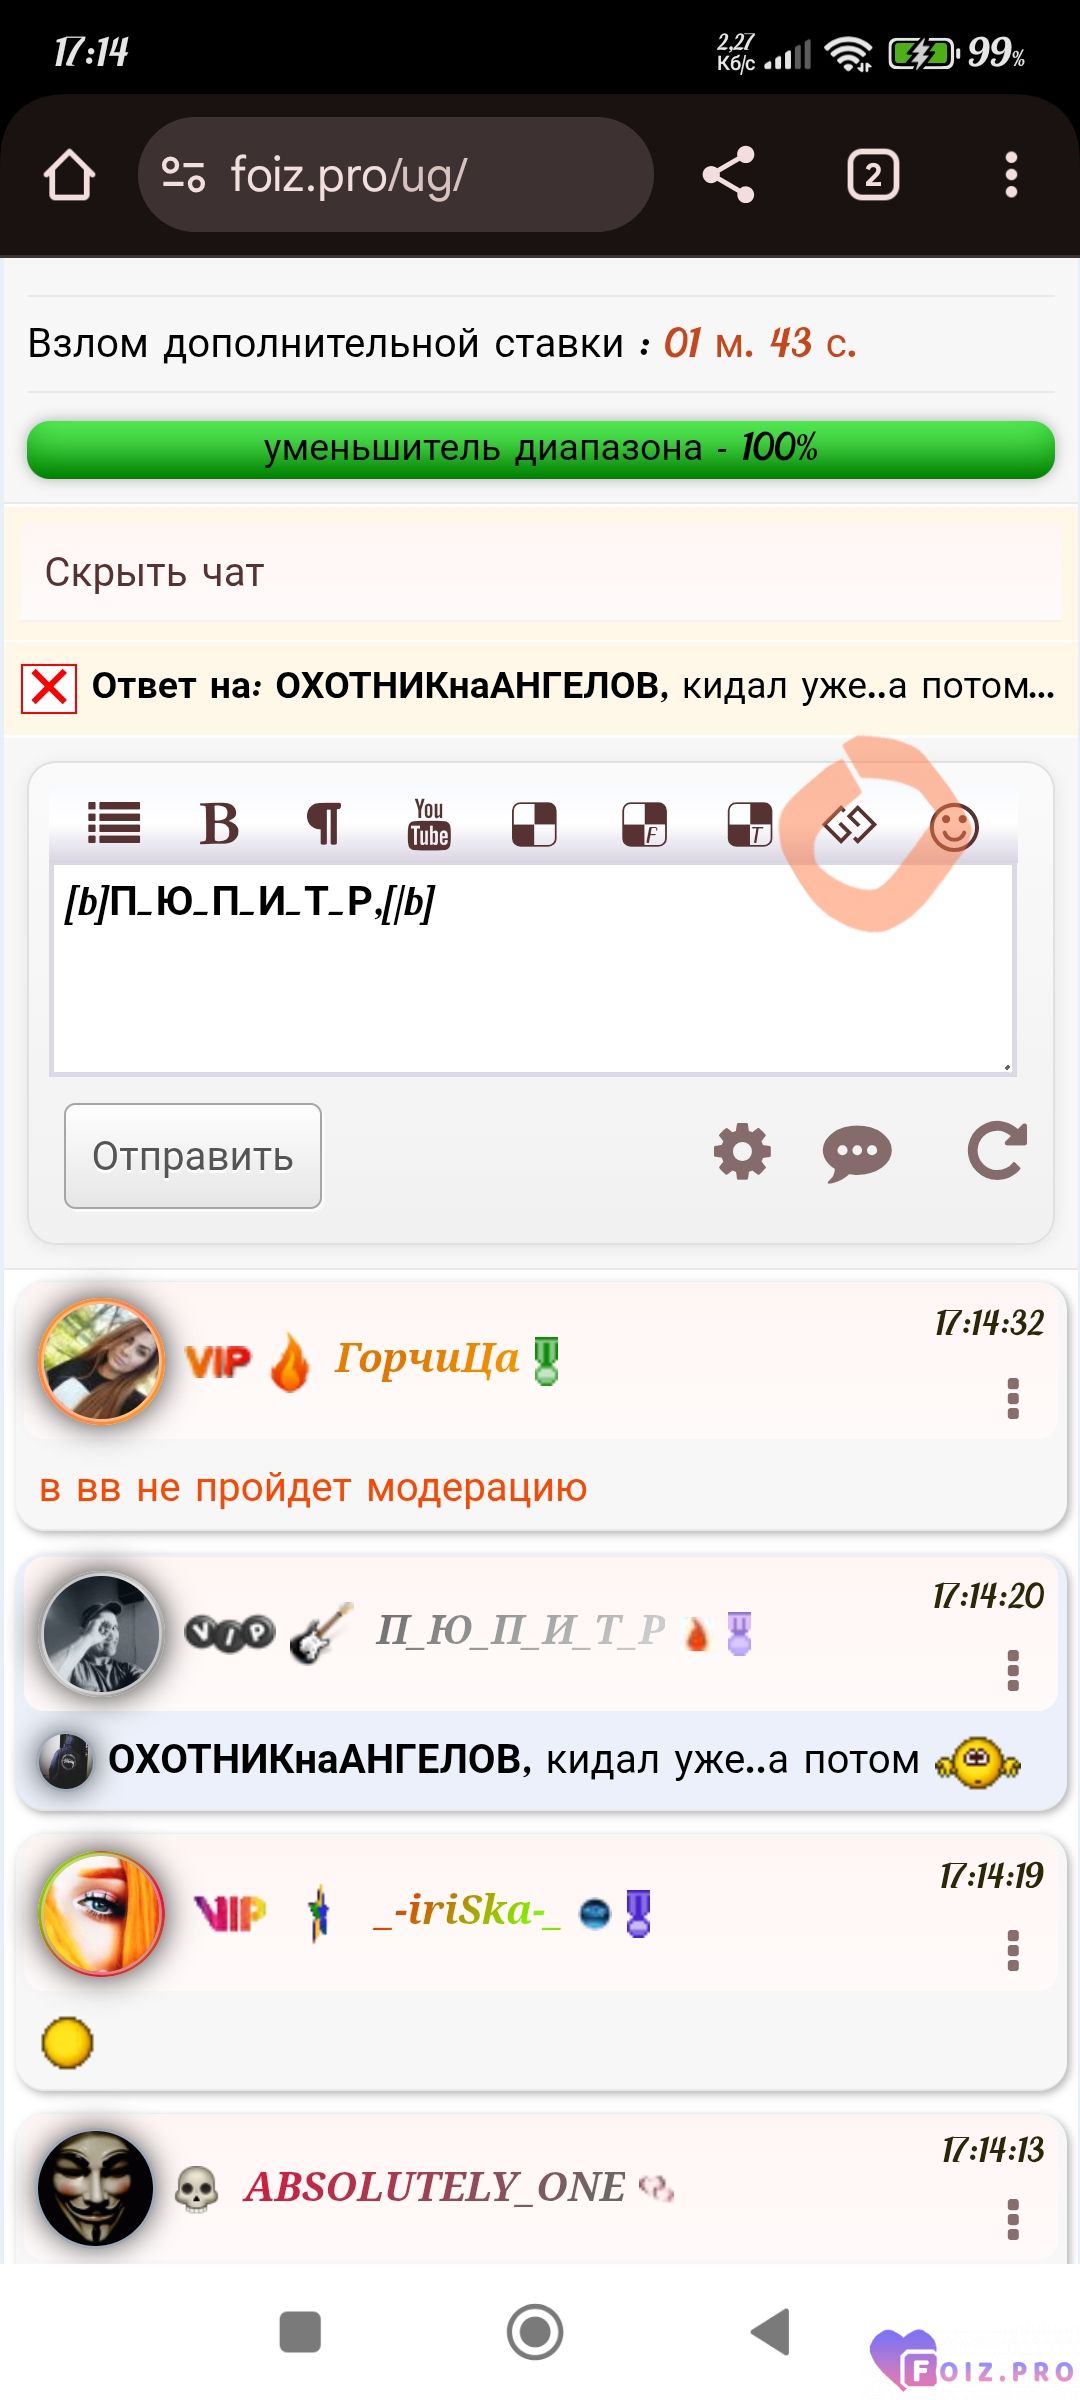Open ABSOLUTELY_ONE user profile name

point(435,2187)
